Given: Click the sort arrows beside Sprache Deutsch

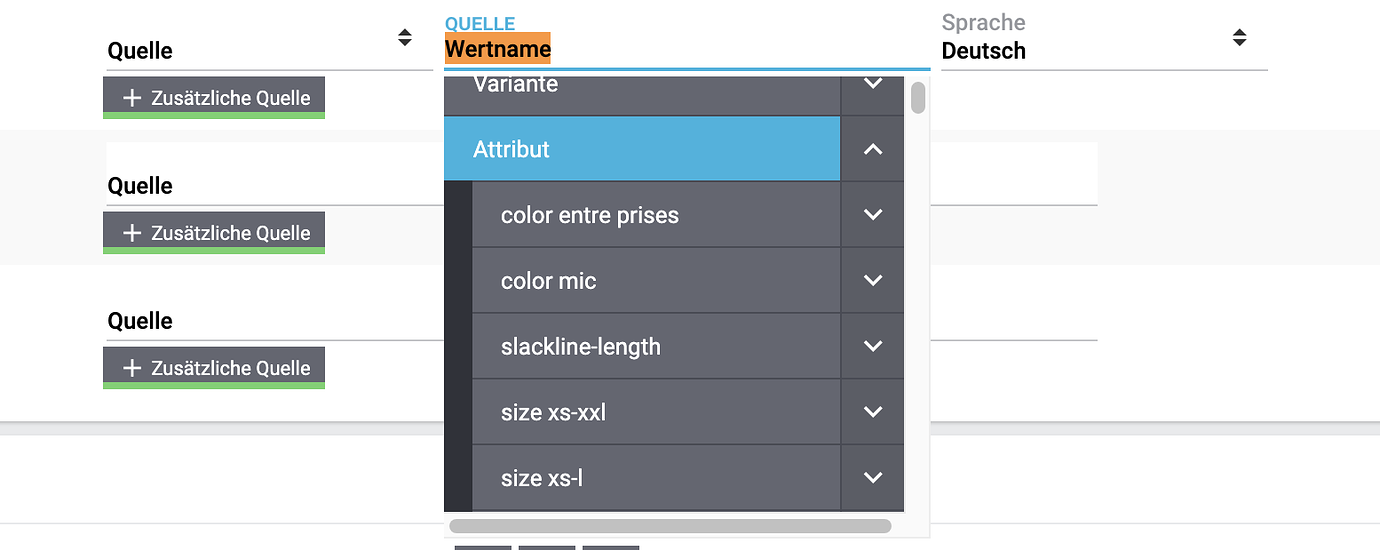Looking at the screenshot, I should 1239,38.
